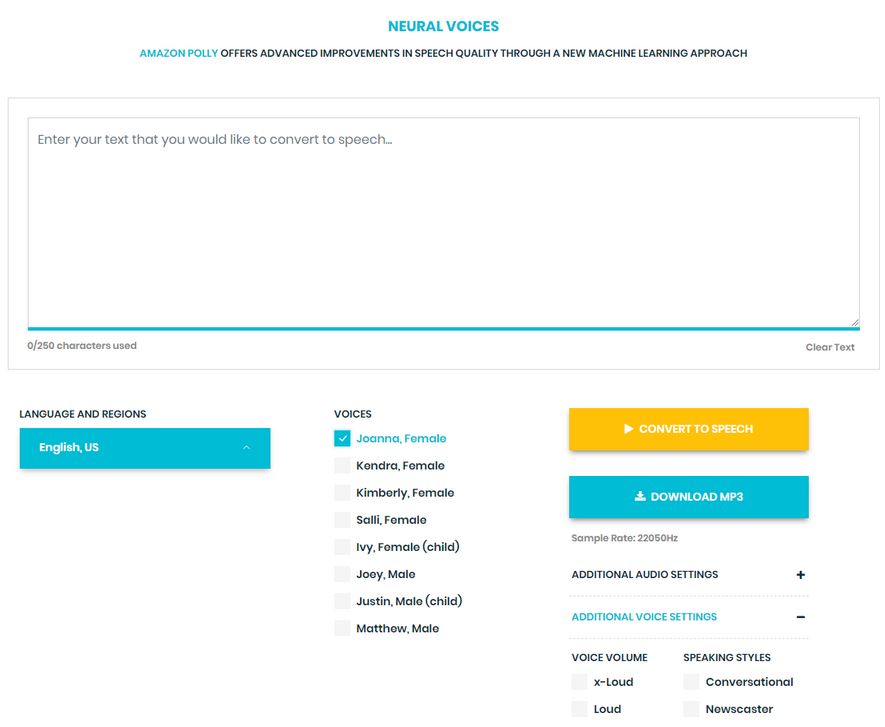Click the Voice Volume label
885x727 pixels.
click(610, 658)
